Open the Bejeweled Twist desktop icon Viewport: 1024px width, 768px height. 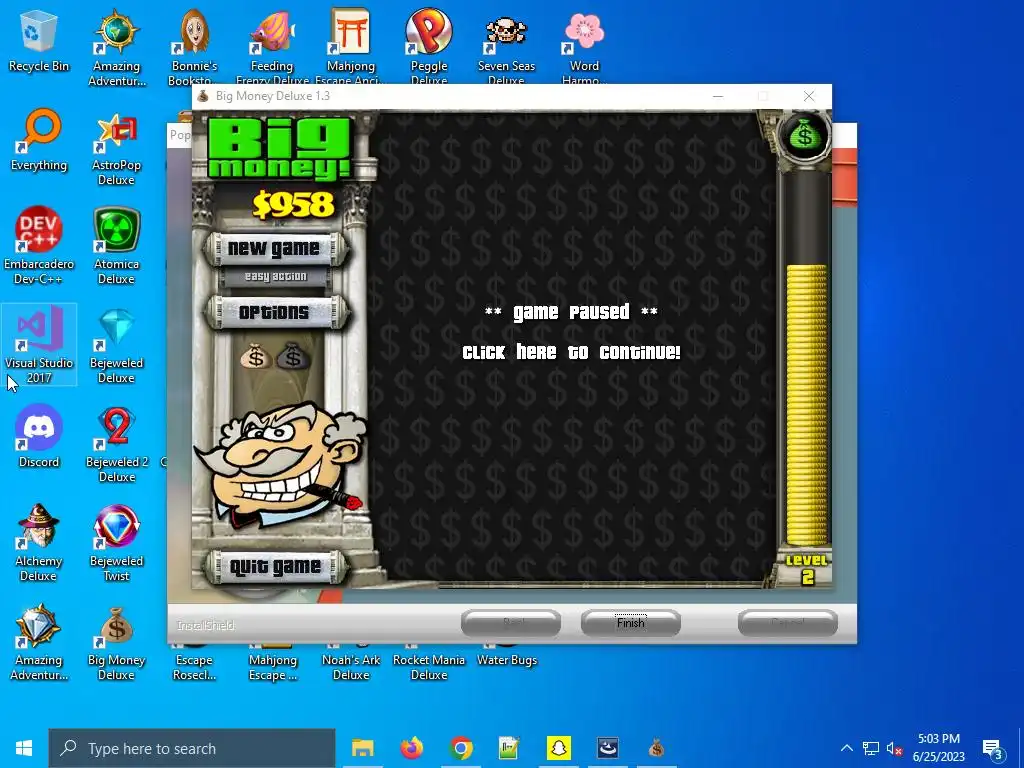[x=116, y=542]
